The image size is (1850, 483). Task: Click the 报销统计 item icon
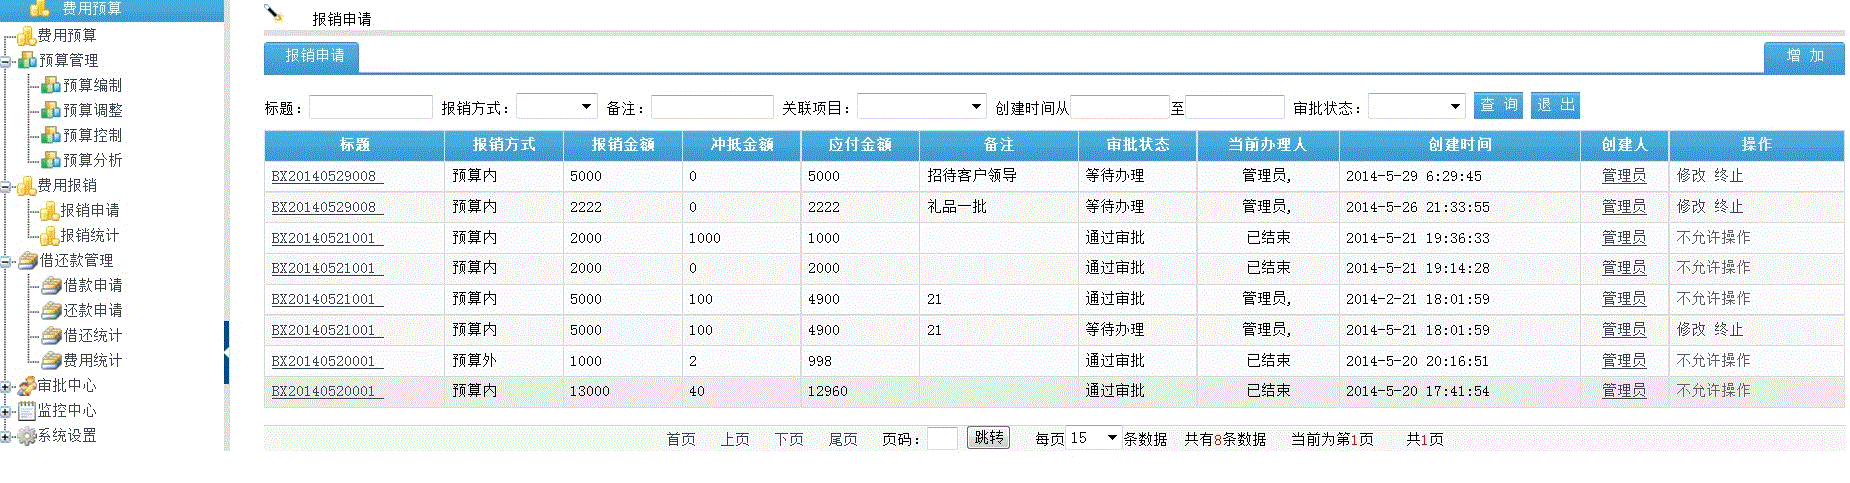pos(49,236)
